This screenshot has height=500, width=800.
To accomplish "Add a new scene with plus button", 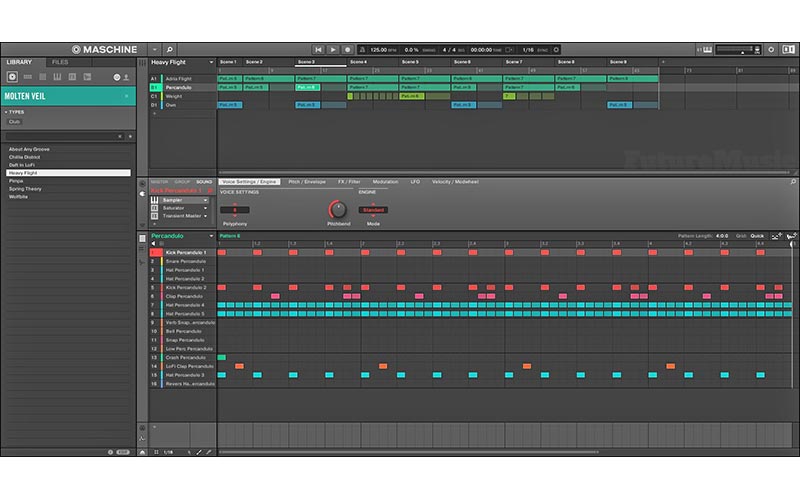I will (663, 62).
